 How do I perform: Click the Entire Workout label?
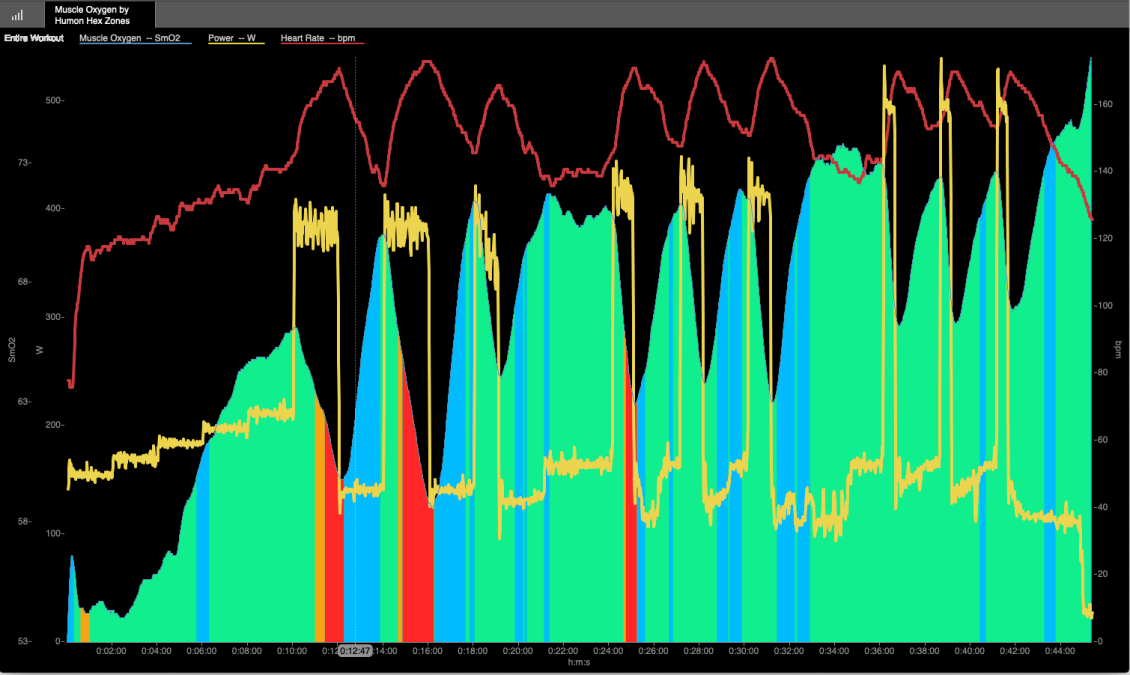(x=34, y=38)
